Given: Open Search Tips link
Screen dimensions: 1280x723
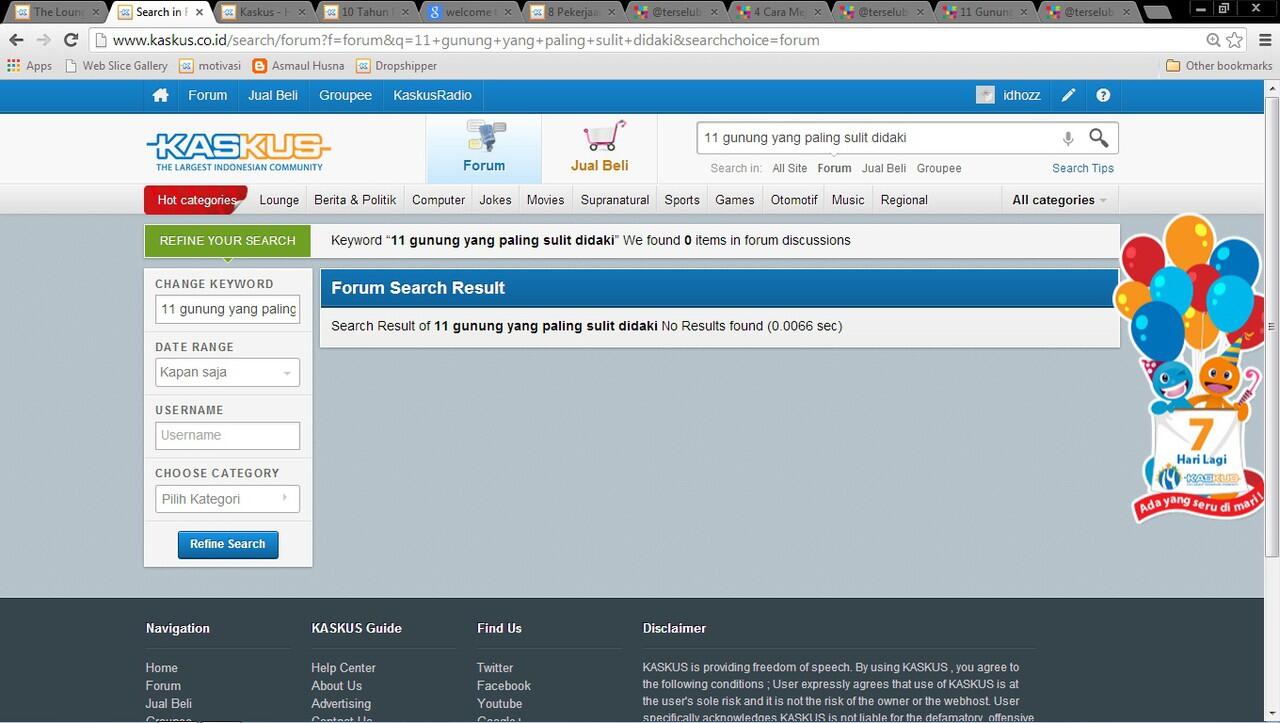Looking at the screenshot, I should click(1083, 168).
